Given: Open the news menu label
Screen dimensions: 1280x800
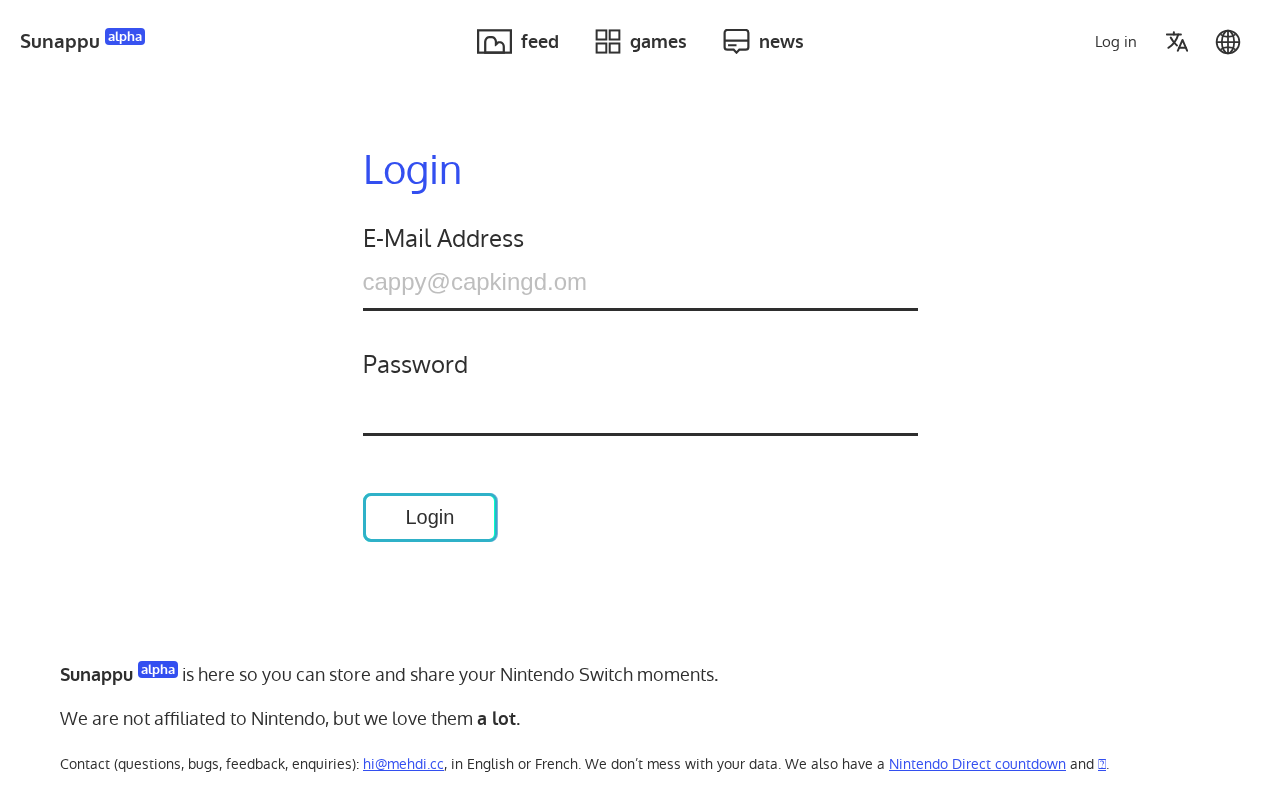Looking at the screenshot, I should click(x=781, y=42).
